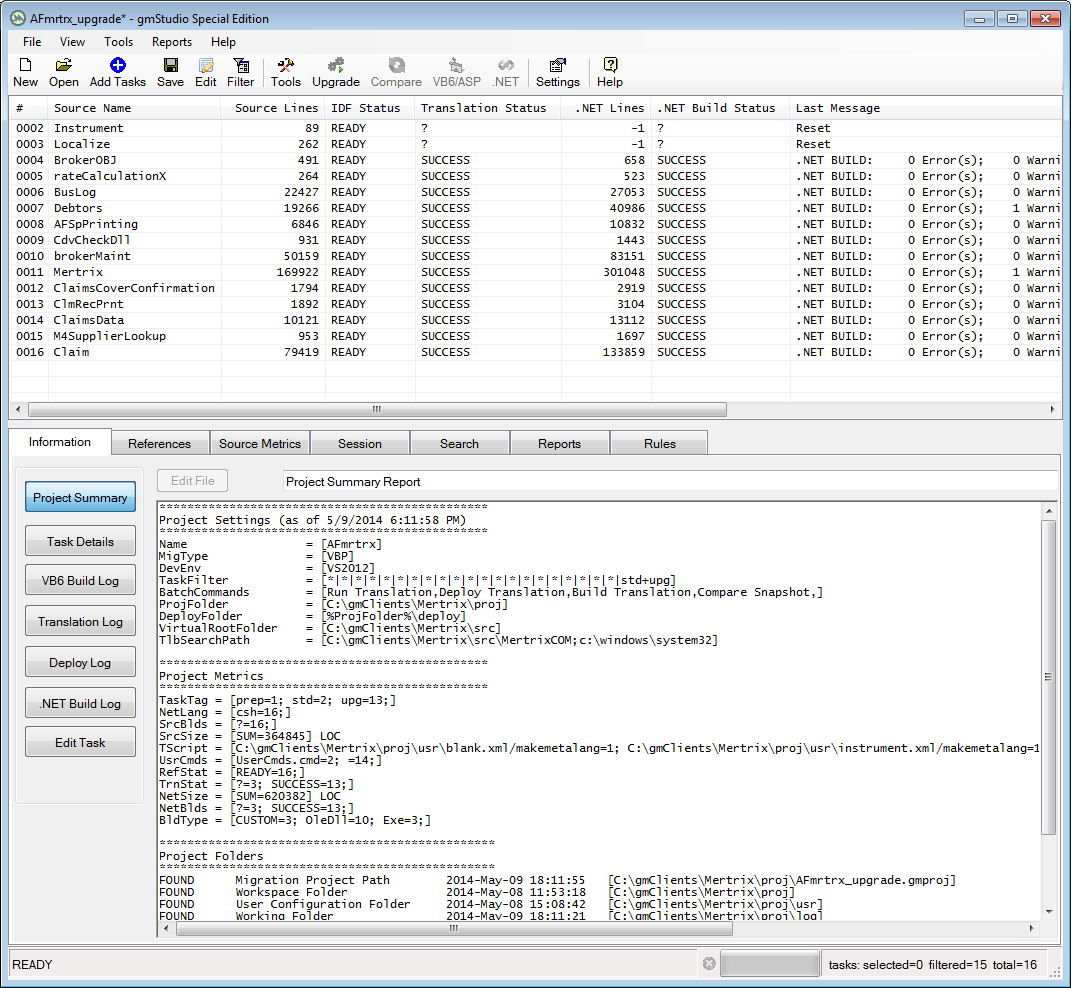Switch to the Source Metrics tab

click(260, 444)
